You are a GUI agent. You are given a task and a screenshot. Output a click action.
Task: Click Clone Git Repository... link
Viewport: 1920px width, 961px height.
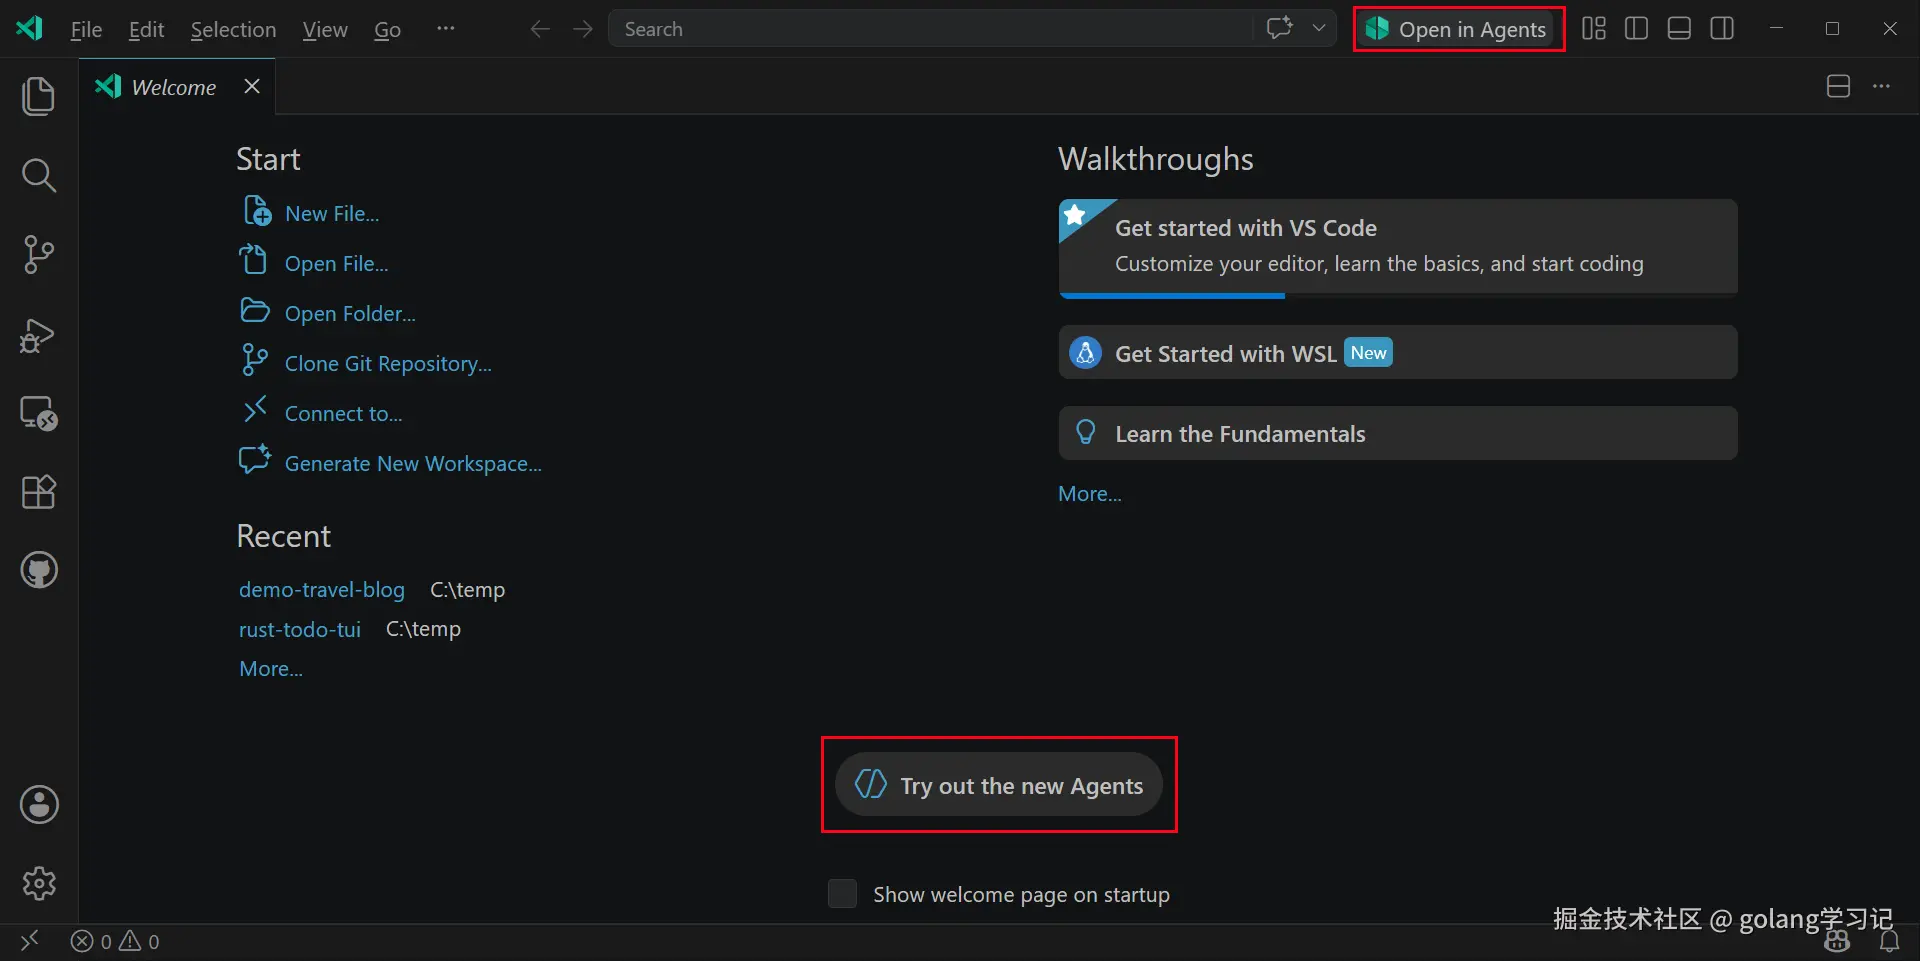(x=388, y=363)
